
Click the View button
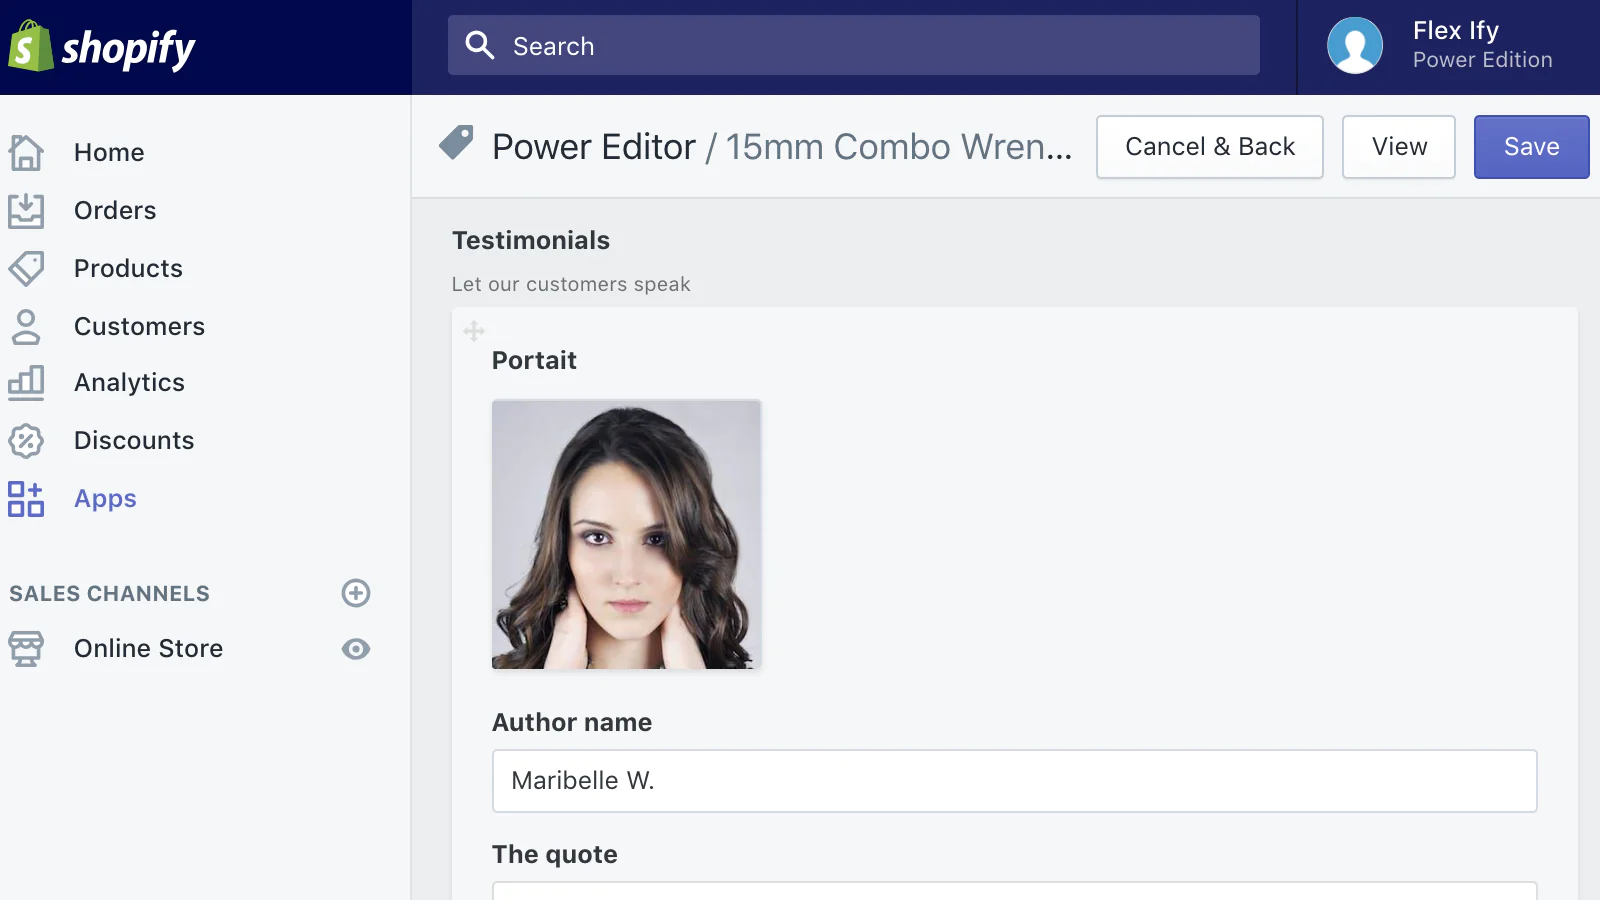(x=1398, y=147)
